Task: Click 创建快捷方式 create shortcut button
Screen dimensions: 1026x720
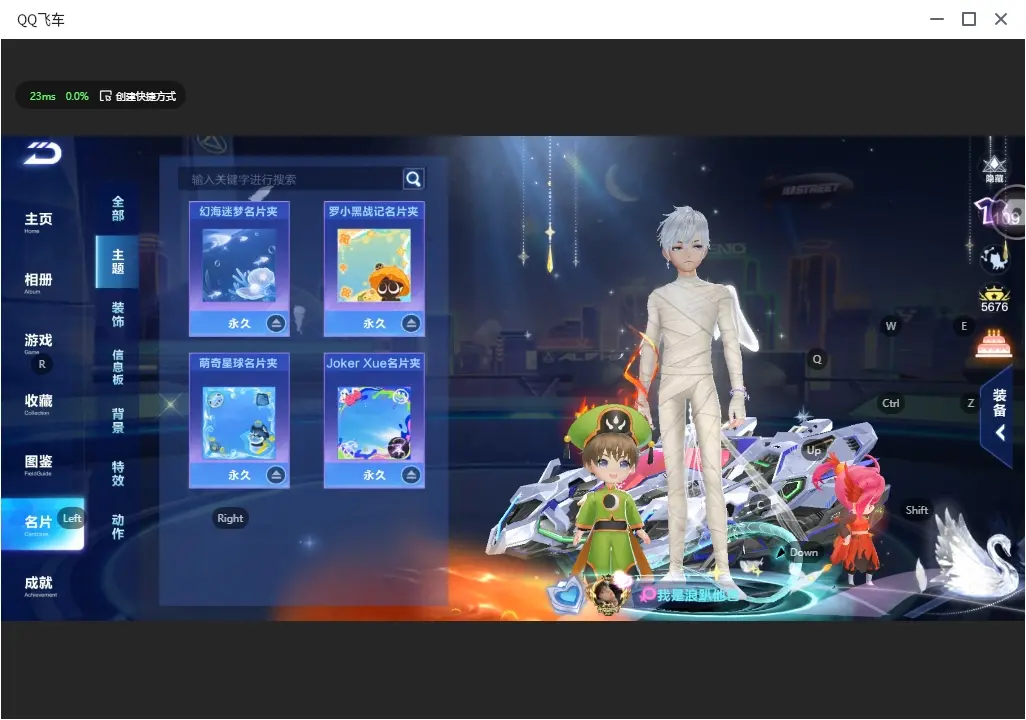Action: pos(138,96)
